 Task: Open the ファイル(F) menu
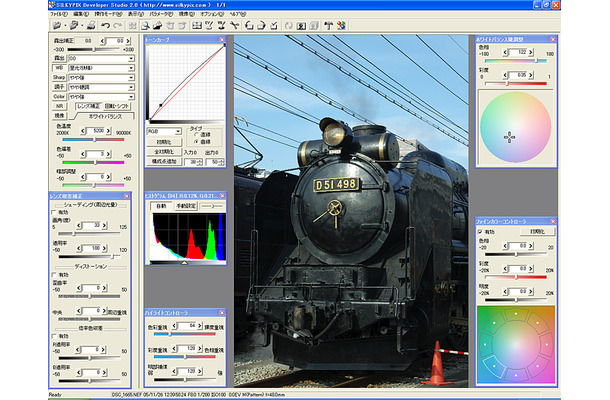point(58,14)
